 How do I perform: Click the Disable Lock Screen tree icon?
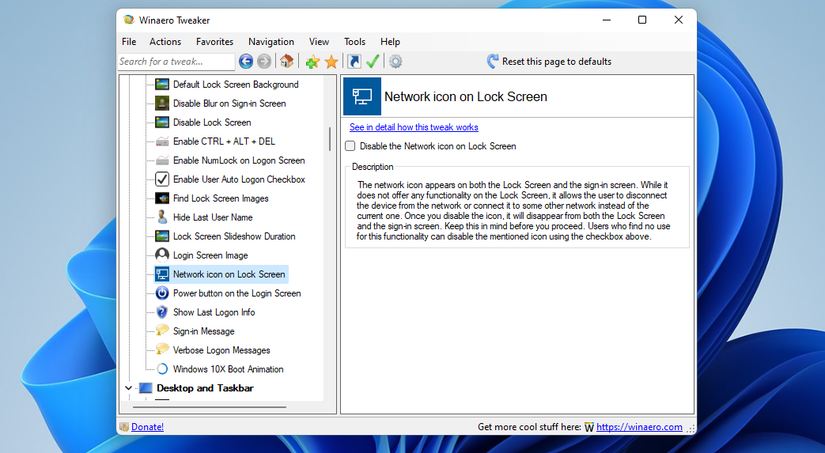tap(162, 122)
